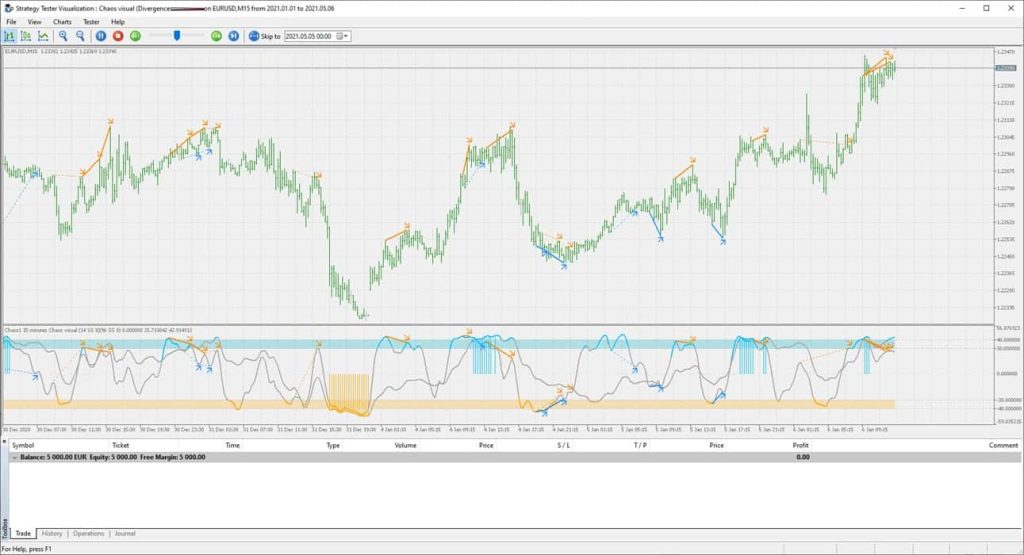1024x555 pixels.
Task: Open the Journal tab
Action: [125, 534]
